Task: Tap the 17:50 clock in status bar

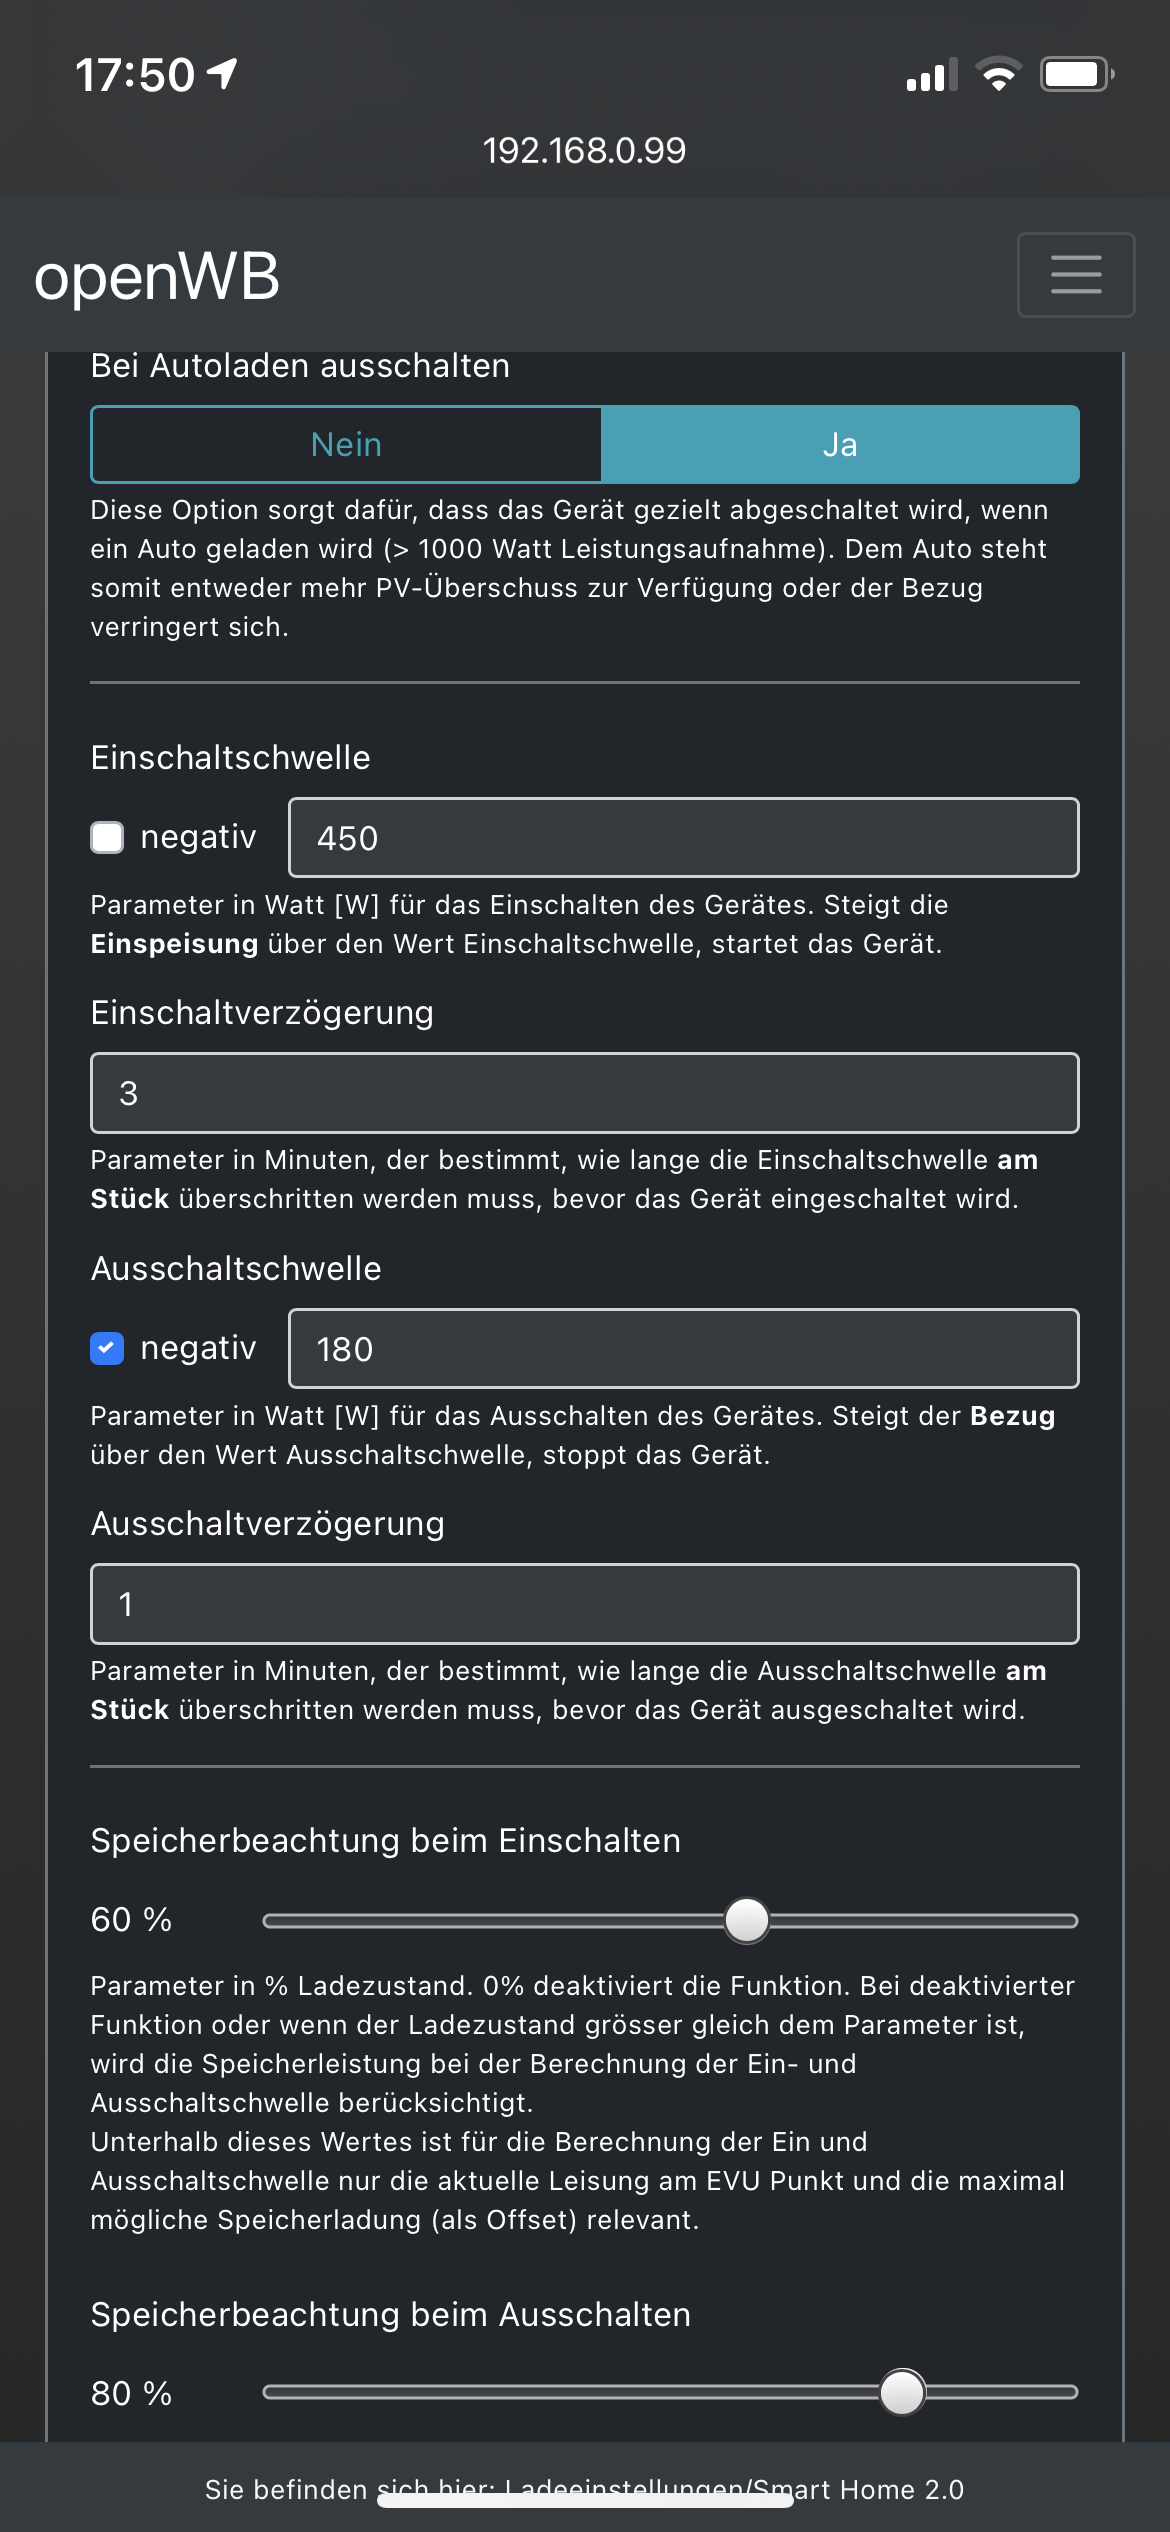Action: pyautogui.click(x=135, y=75)
